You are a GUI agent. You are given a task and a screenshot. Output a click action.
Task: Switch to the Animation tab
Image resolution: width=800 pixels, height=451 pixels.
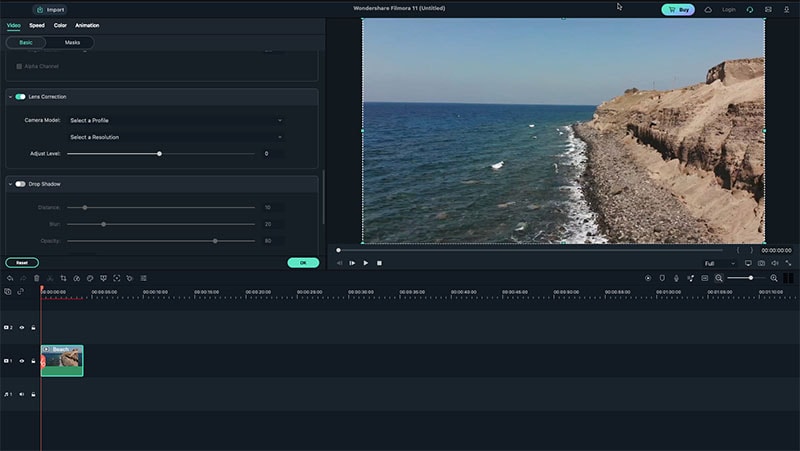[x=87, y=25]
